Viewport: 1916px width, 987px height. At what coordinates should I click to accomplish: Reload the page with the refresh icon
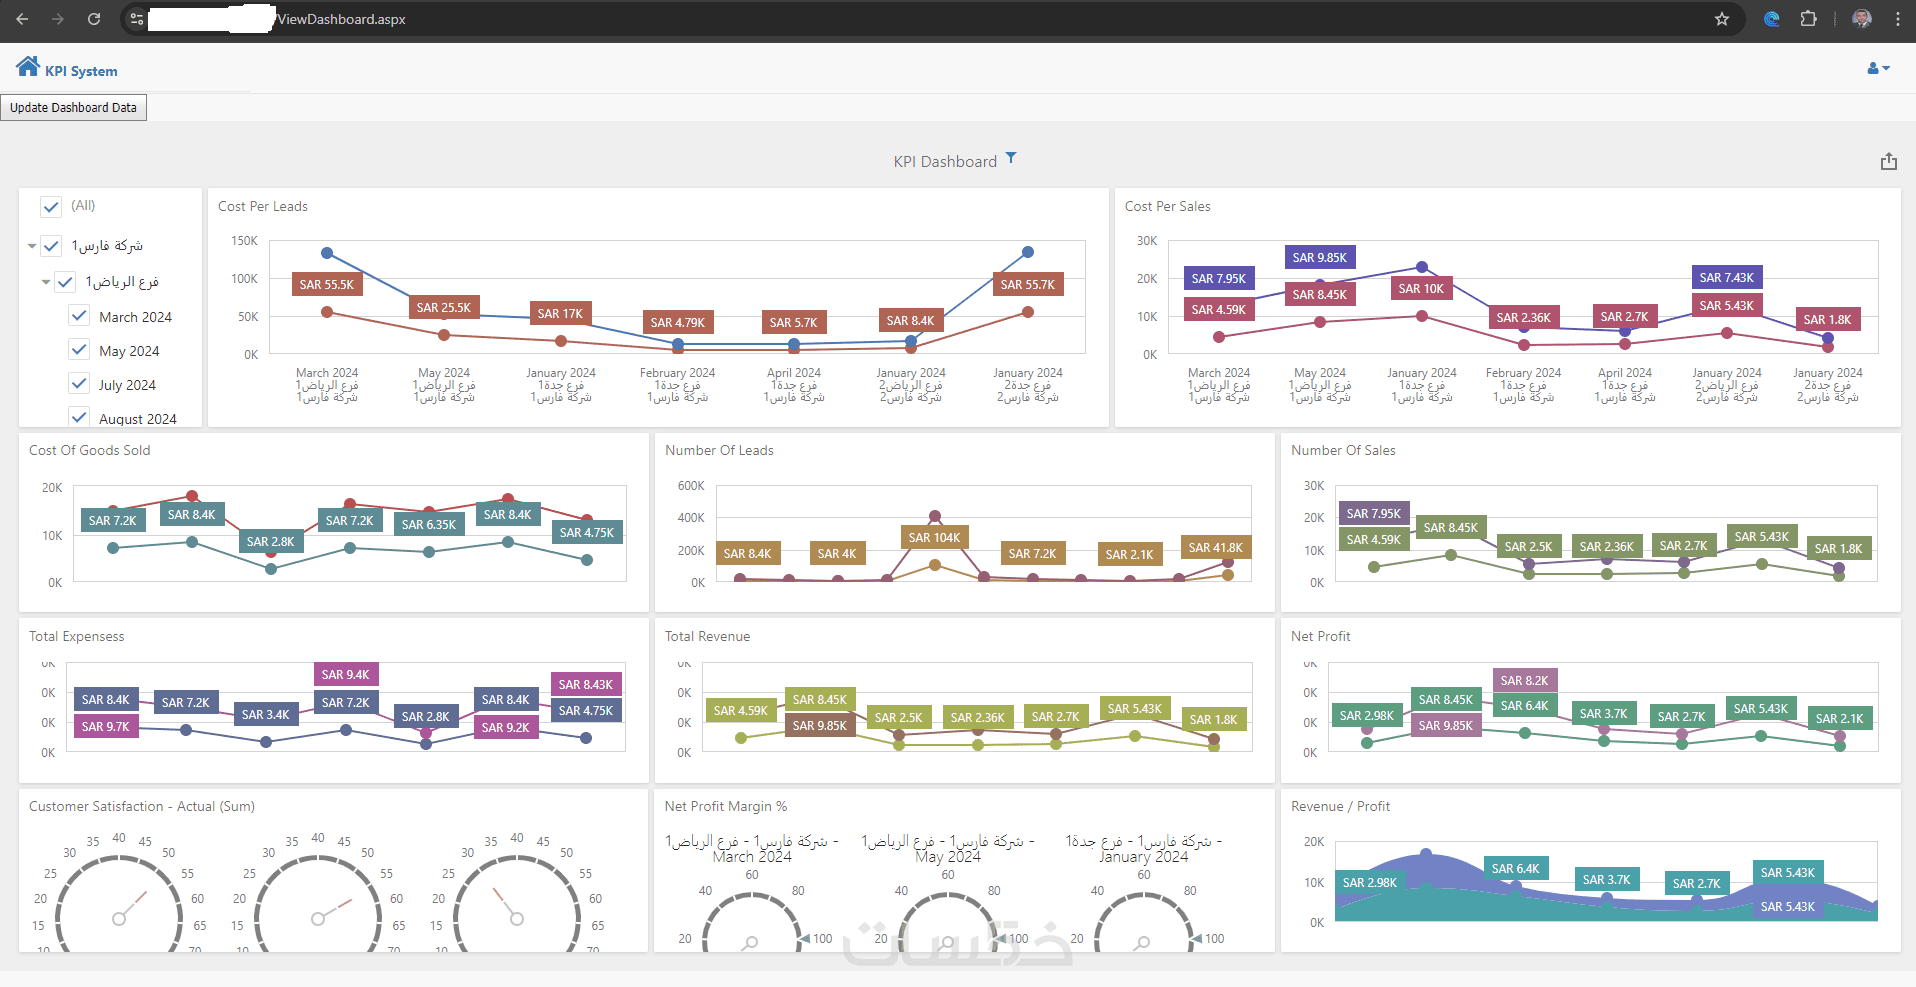(x=94, y=19)
